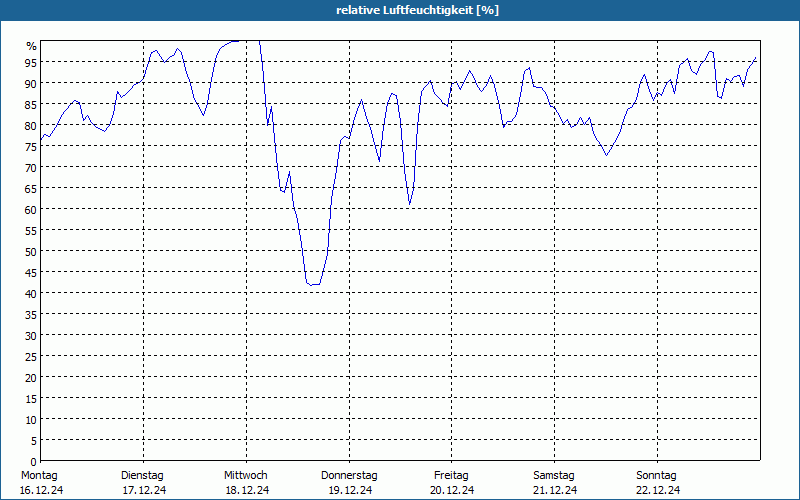Select the '19.12.24' date label

point(351,490)
